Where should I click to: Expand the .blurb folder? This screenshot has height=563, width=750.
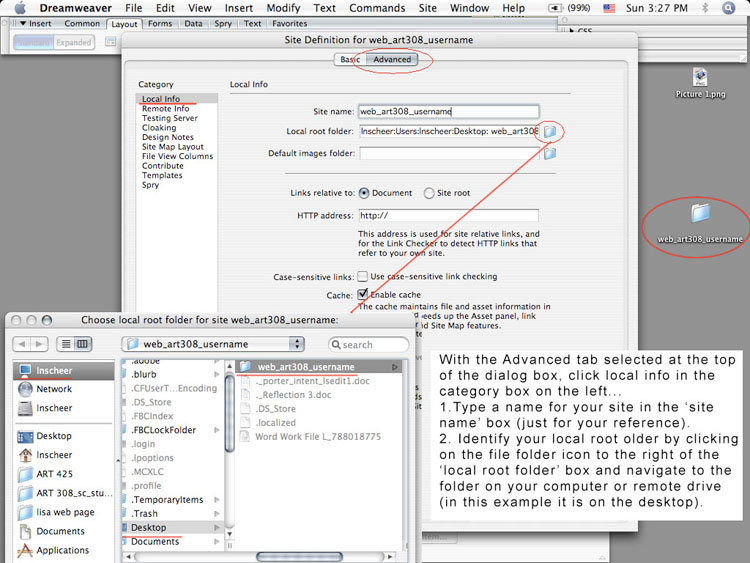(217, 374)
